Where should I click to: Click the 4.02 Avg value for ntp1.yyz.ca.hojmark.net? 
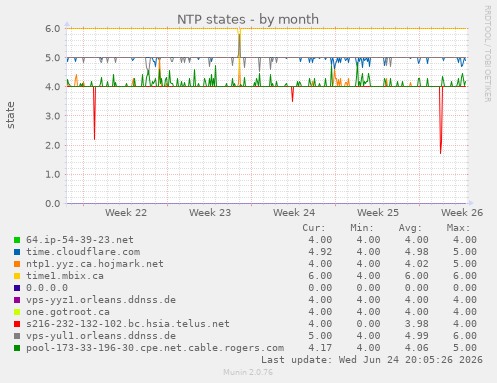(417, 264)
